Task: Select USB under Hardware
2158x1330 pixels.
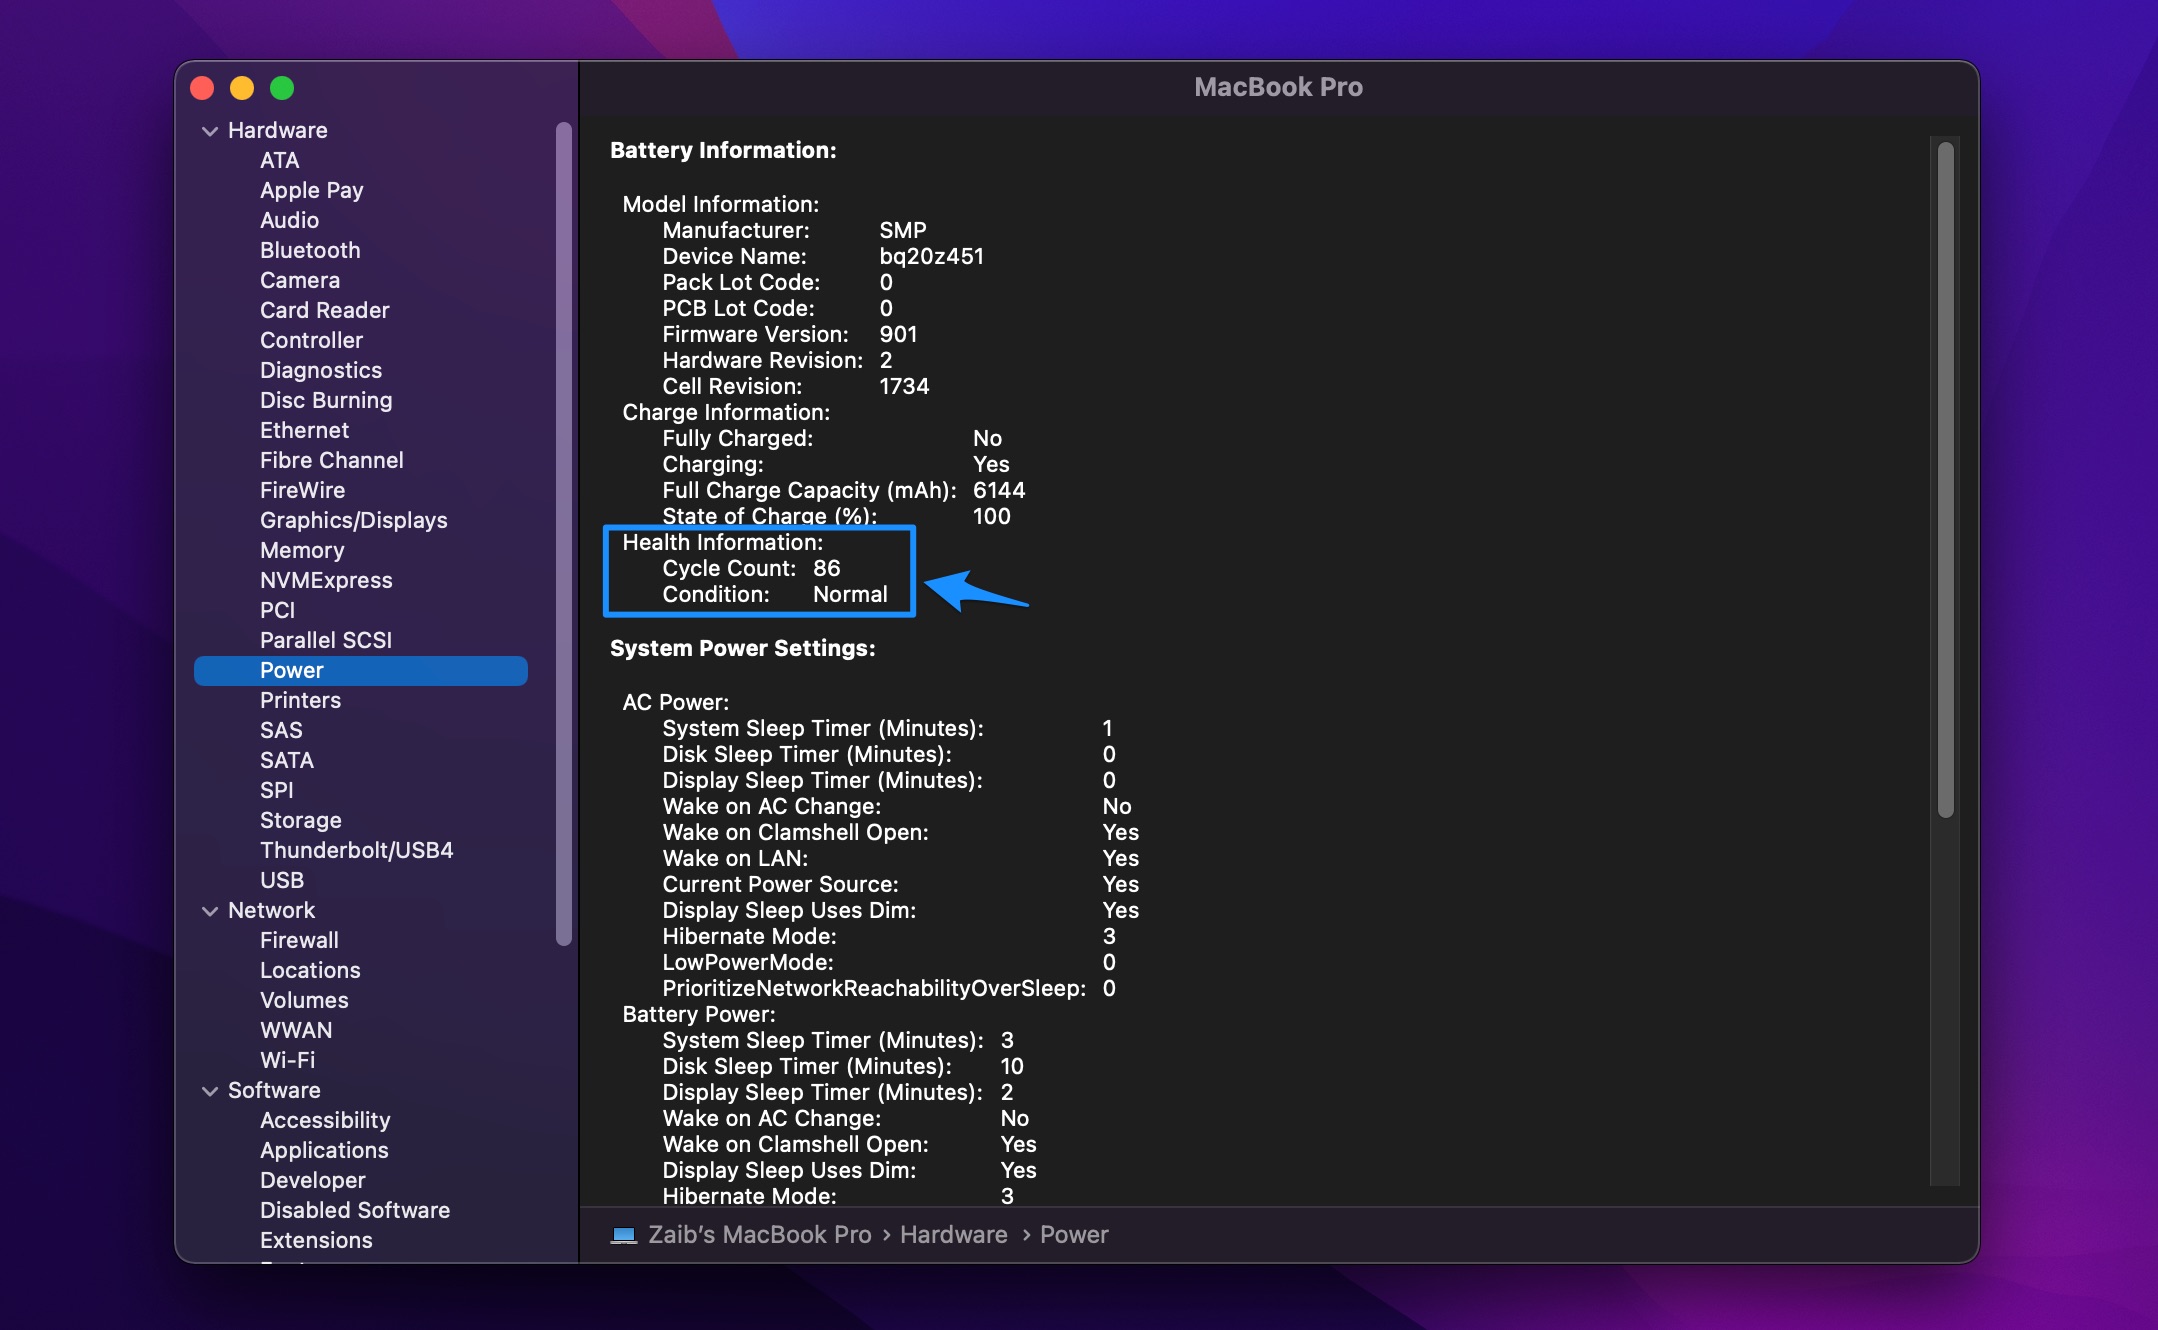Action: pos(282,878)
